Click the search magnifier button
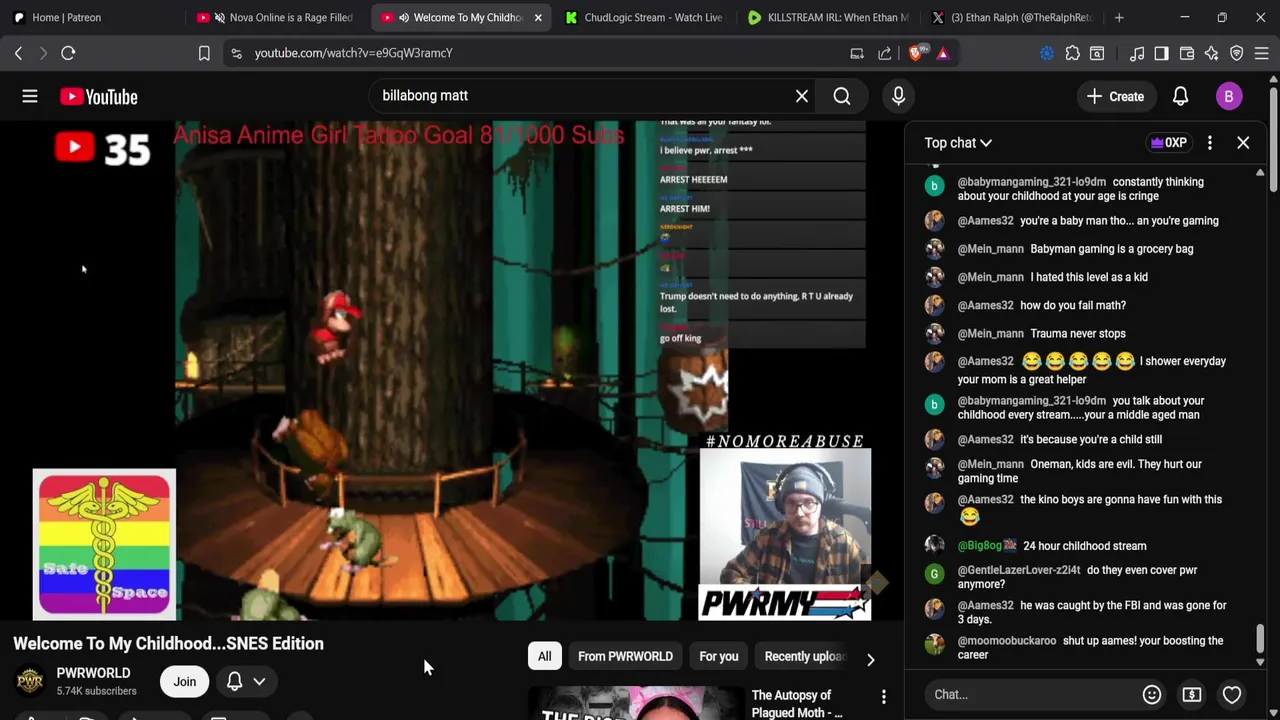Viewport: 1280px width, 720px height. pyautogui.click(x=842, y=96)
